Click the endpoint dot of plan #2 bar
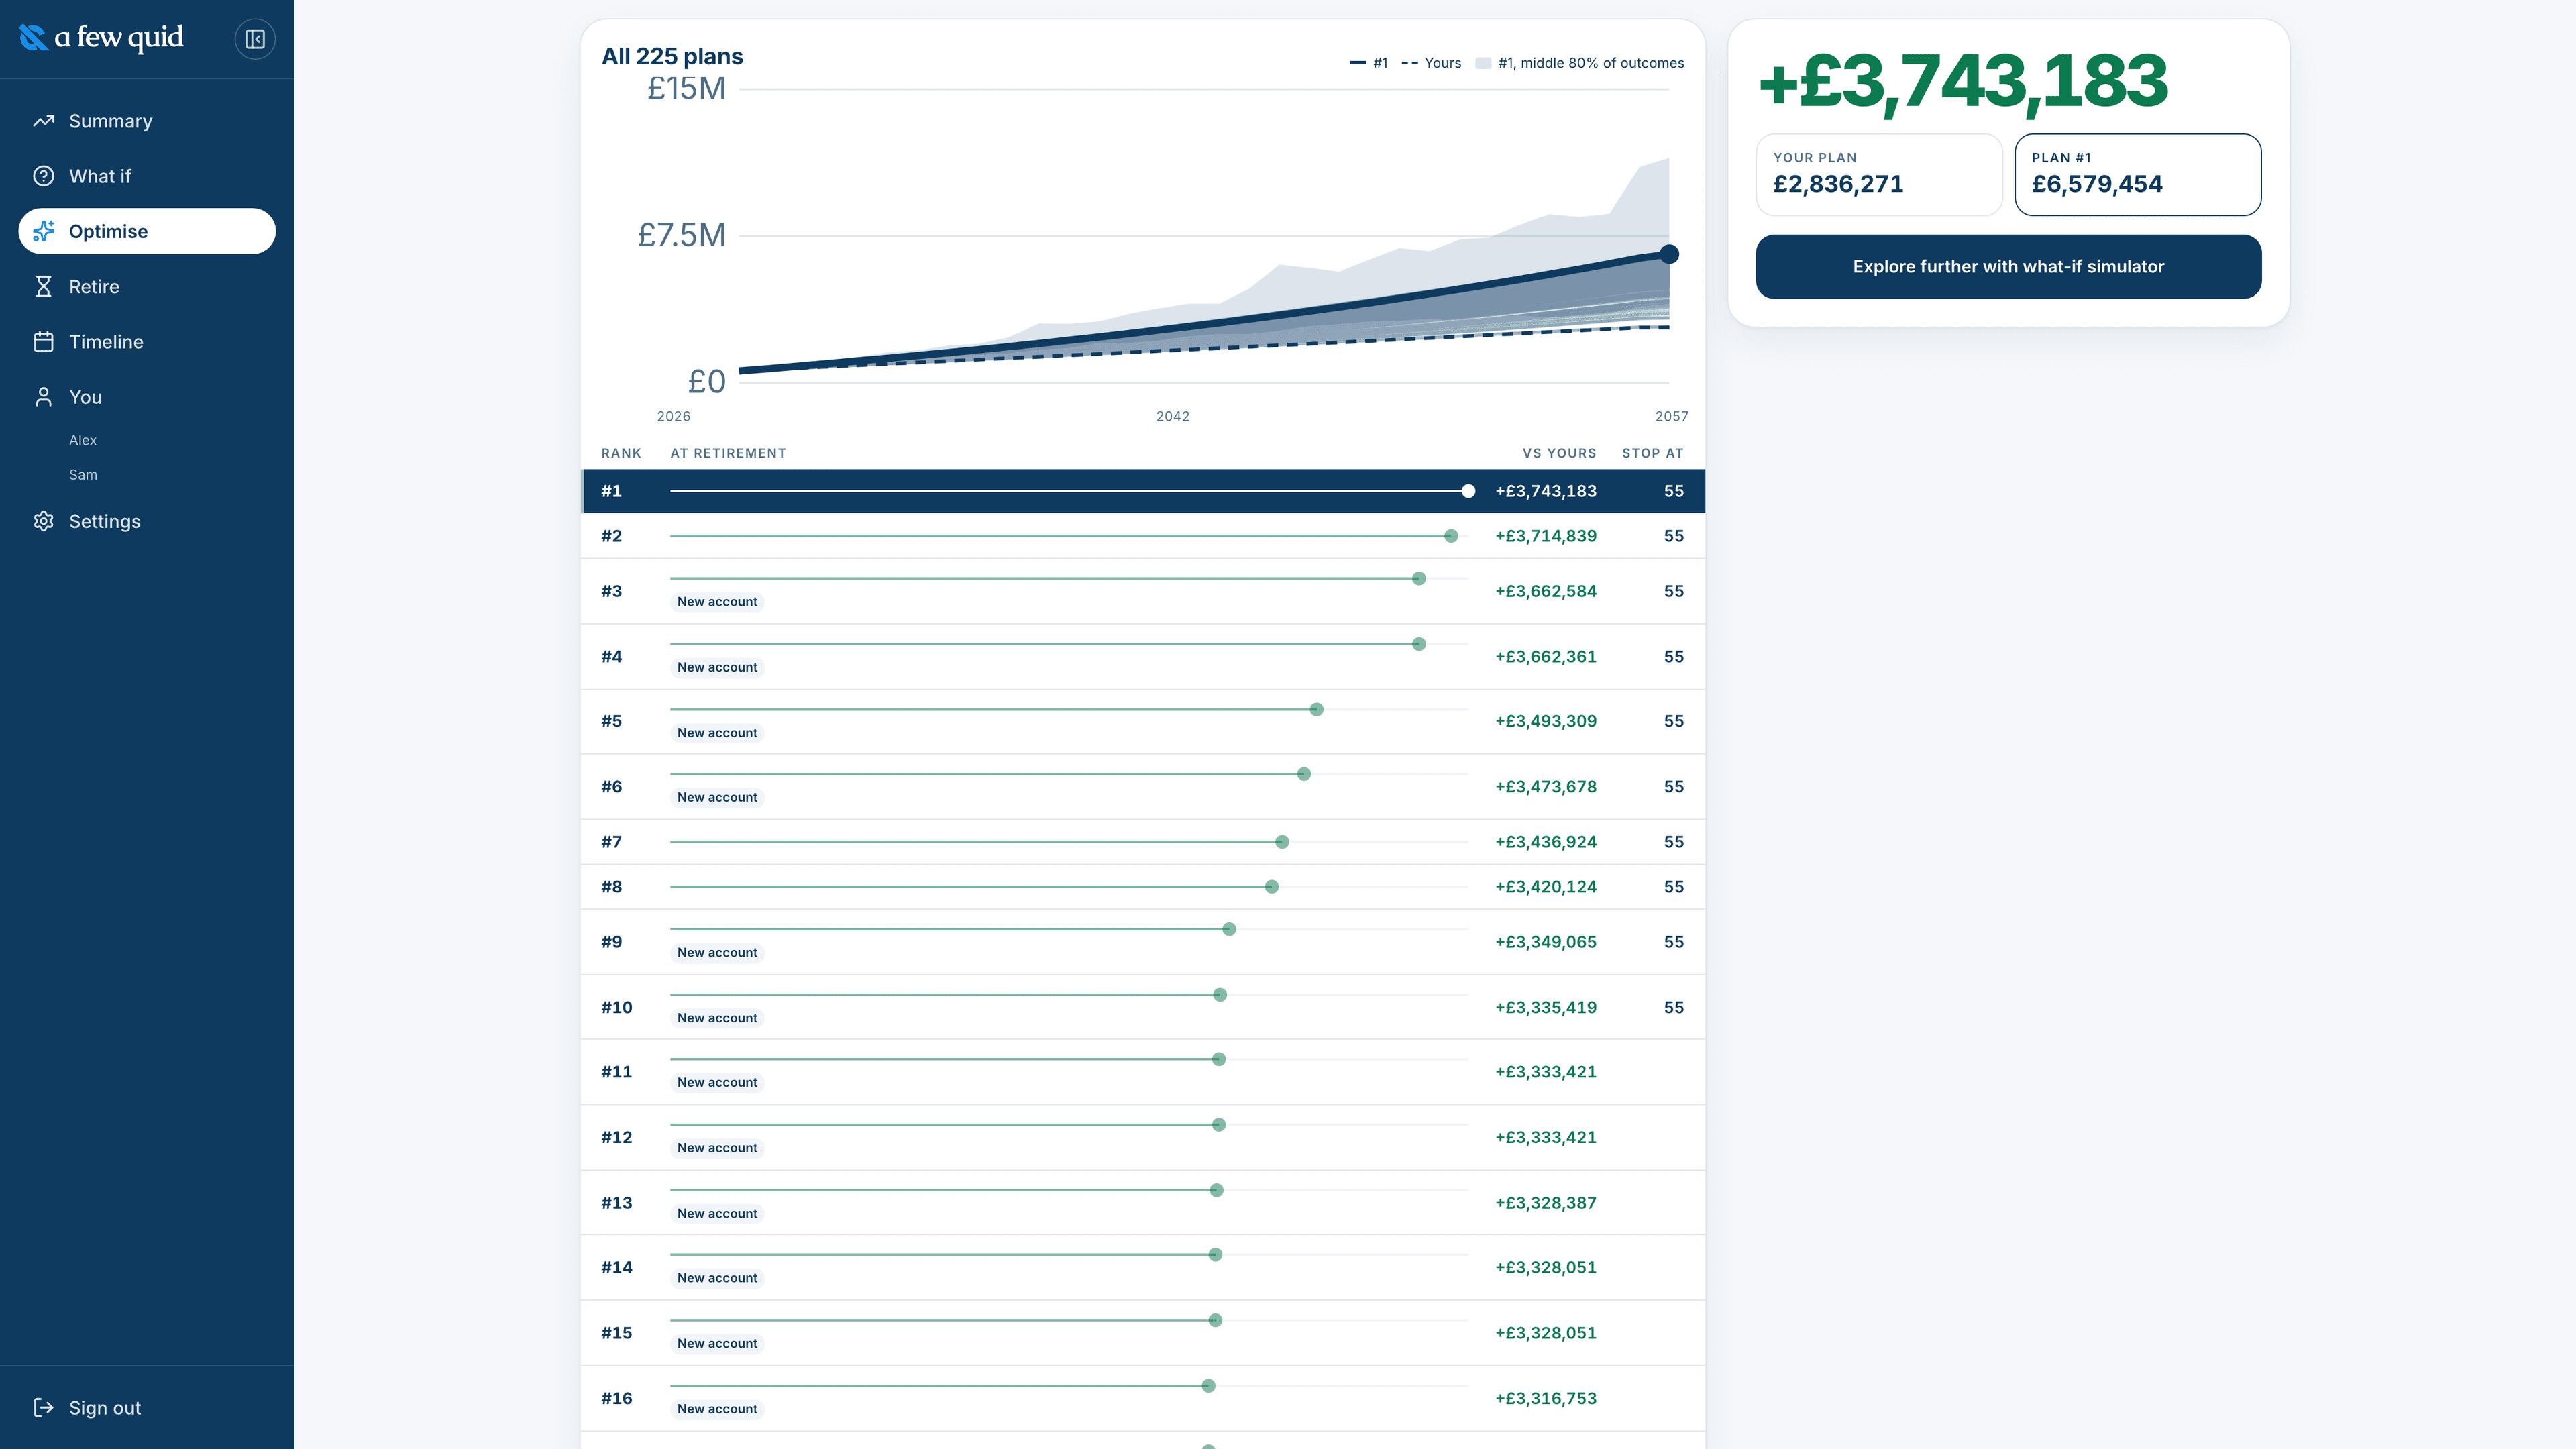Image resolution: width=2576 pixels, height=1449 pixels. (x=1450, y=536)
